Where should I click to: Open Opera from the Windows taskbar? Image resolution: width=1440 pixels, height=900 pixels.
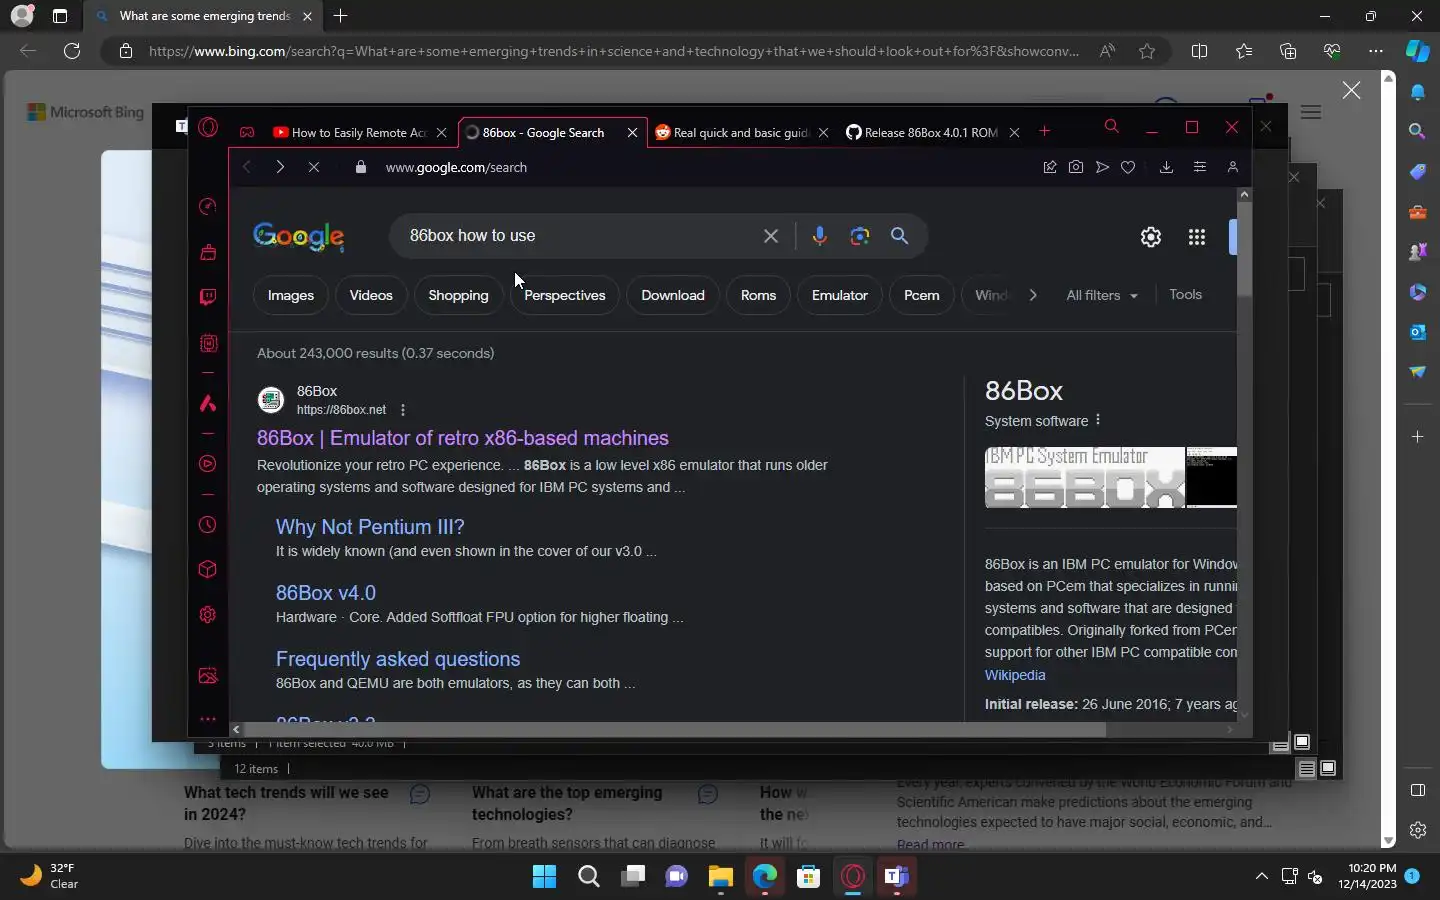853,877
